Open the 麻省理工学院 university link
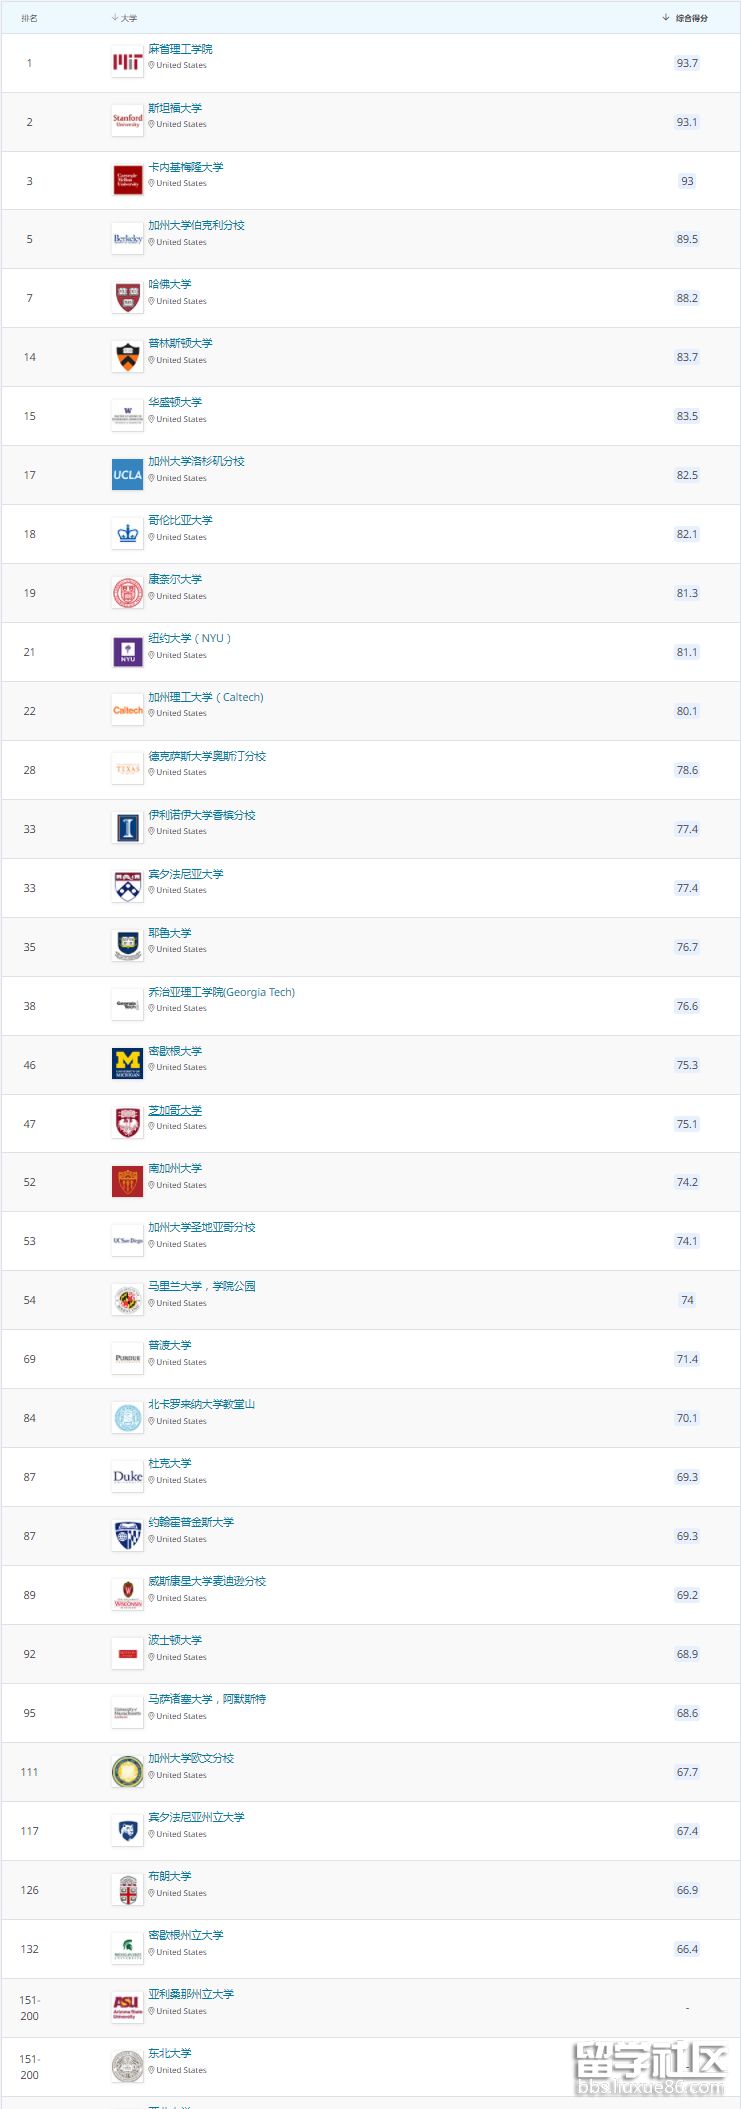 tap(180, 49)
